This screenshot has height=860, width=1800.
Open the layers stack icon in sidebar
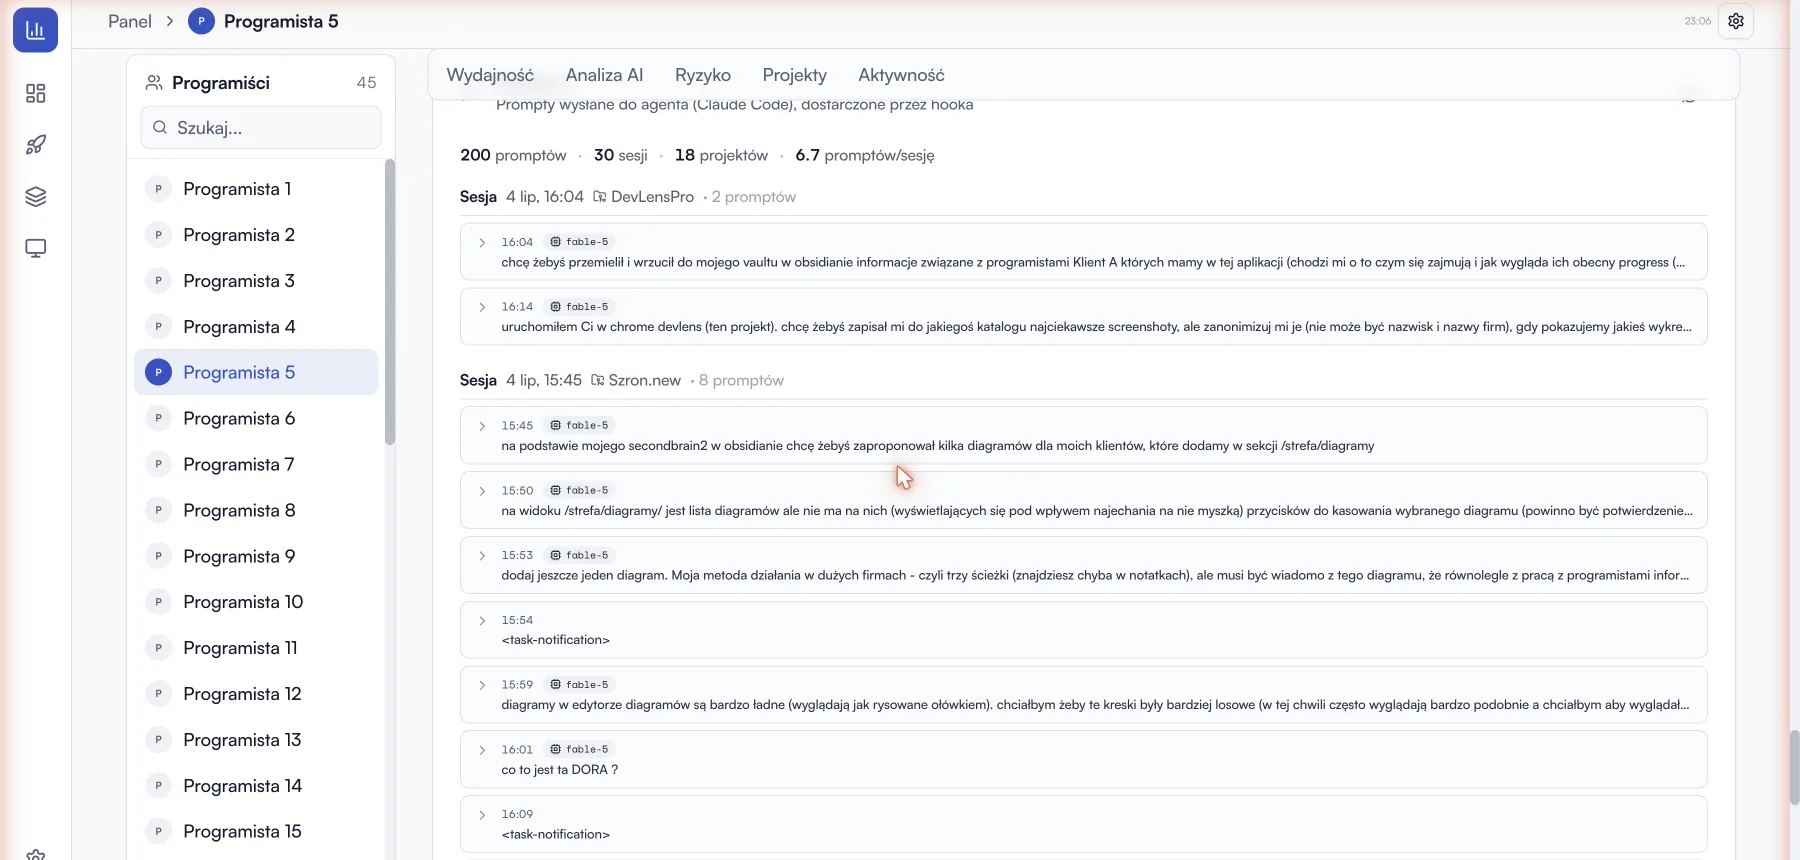(36, 197)
